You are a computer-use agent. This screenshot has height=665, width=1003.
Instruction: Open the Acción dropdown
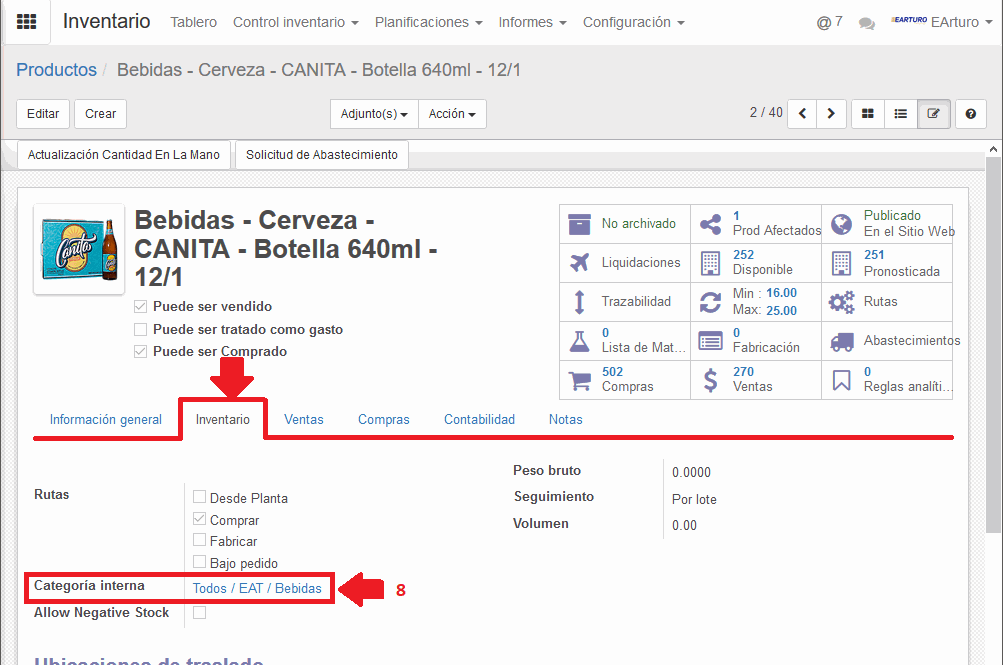[x=452, y=114]
